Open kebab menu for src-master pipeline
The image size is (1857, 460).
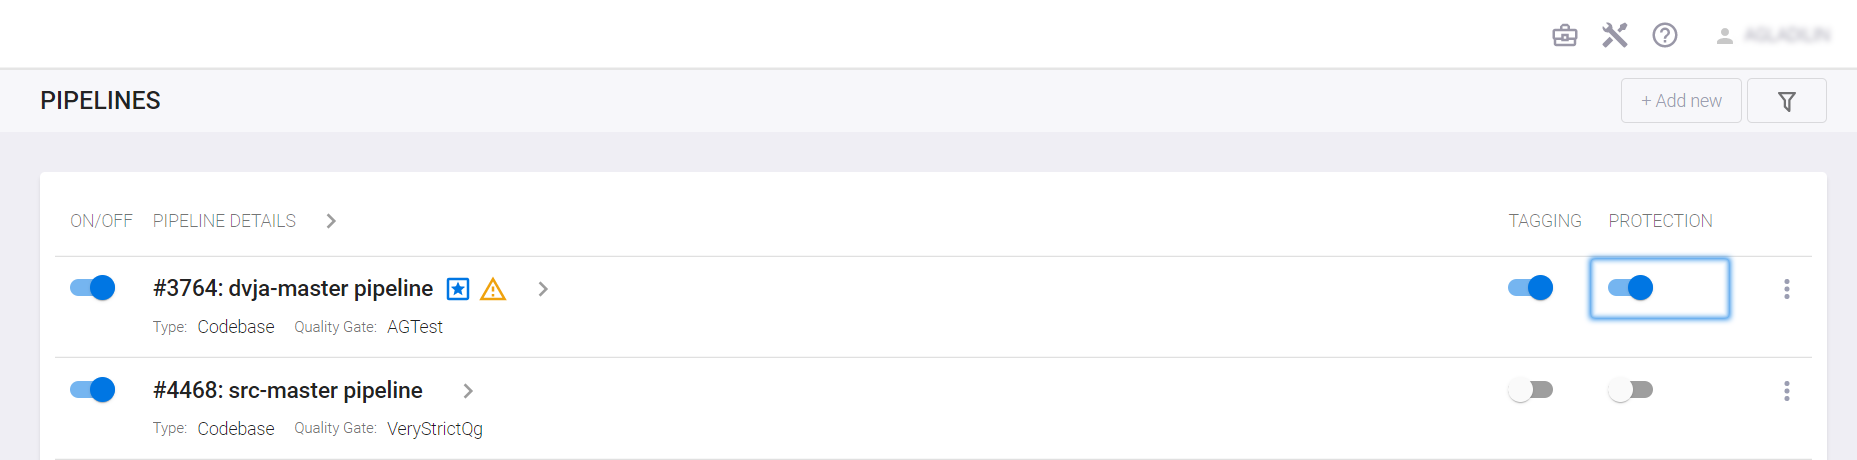1786,391
